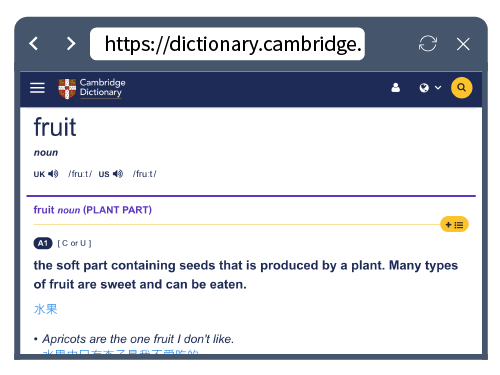
Task: Play the UK pronunciation audio
Action: (x=53, y=174)
